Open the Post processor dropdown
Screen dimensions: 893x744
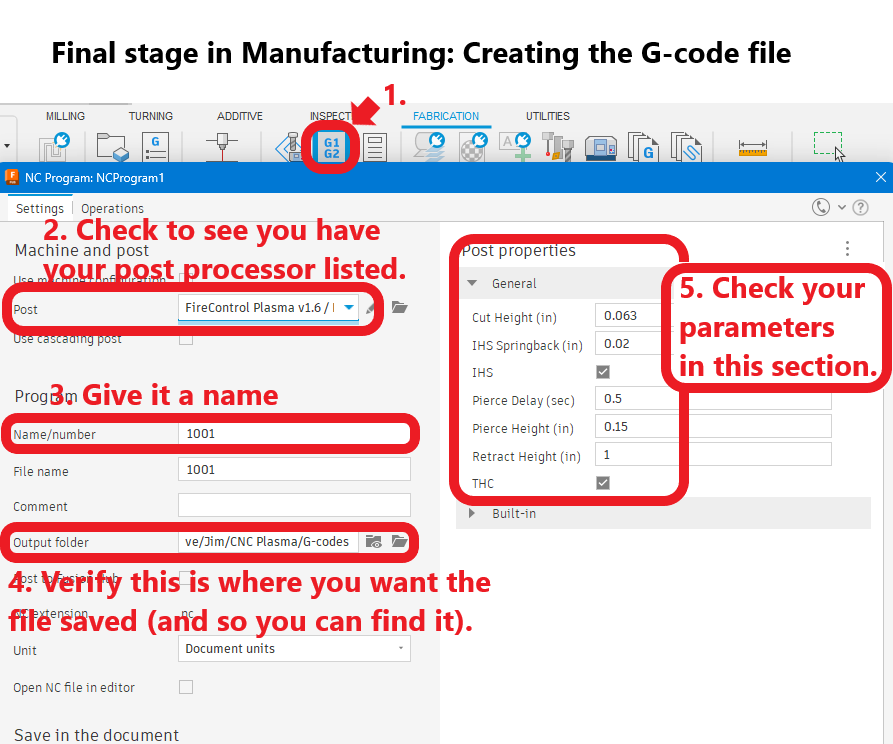348,308
